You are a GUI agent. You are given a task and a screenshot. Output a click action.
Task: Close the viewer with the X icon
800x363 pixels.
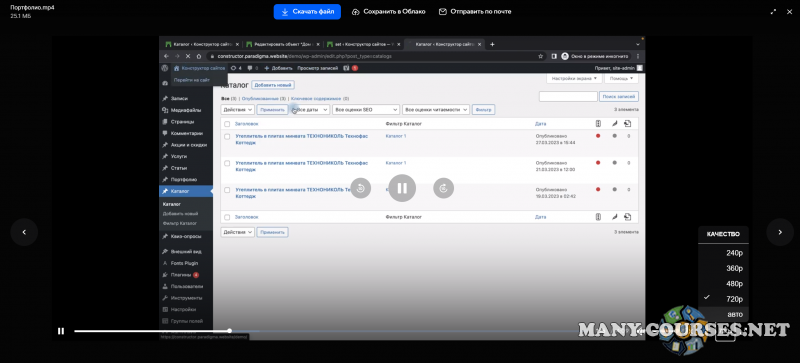pos(789,12)
